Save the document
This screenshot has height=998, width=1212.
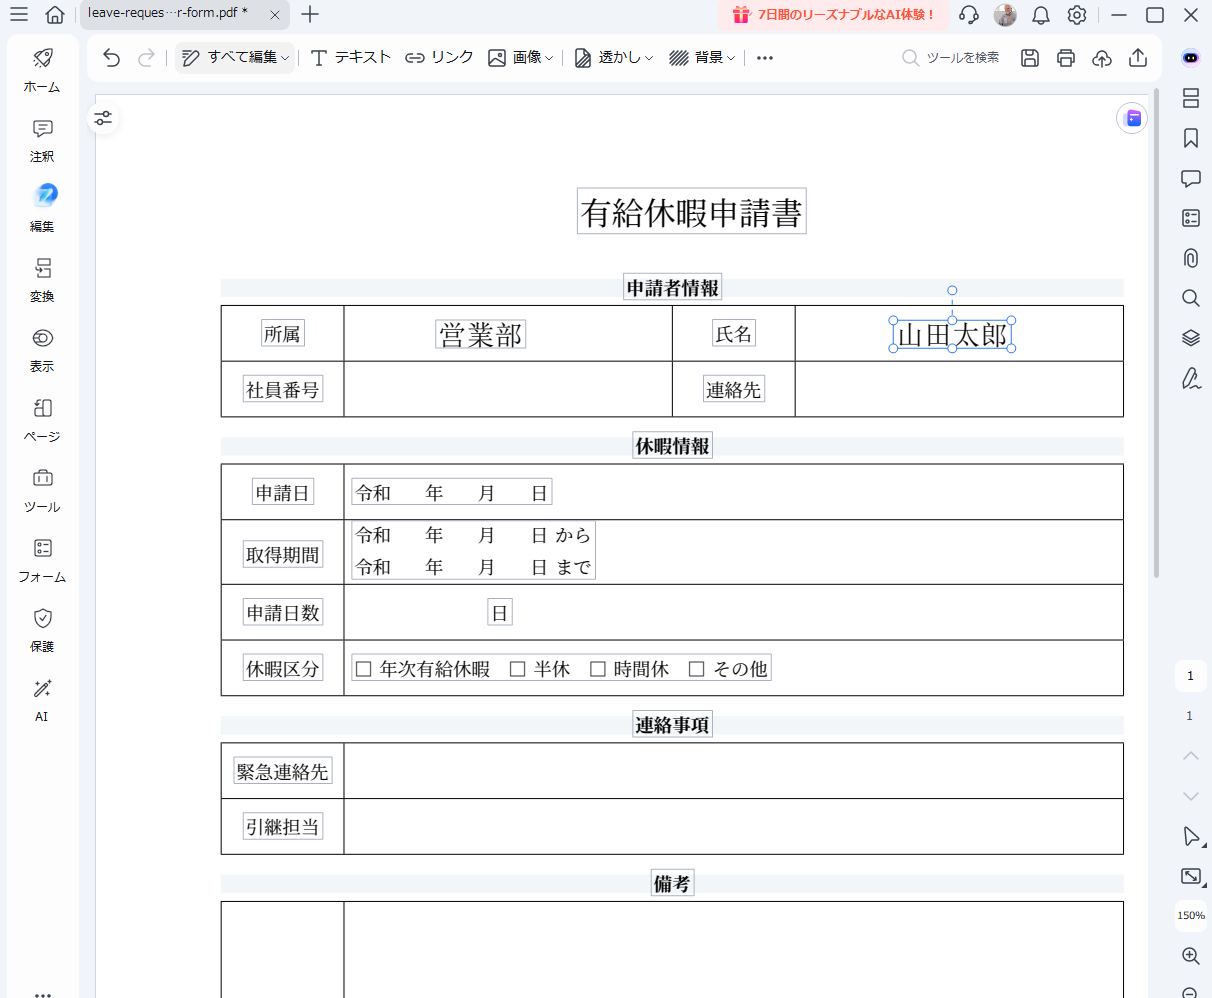click(1030, 58)
